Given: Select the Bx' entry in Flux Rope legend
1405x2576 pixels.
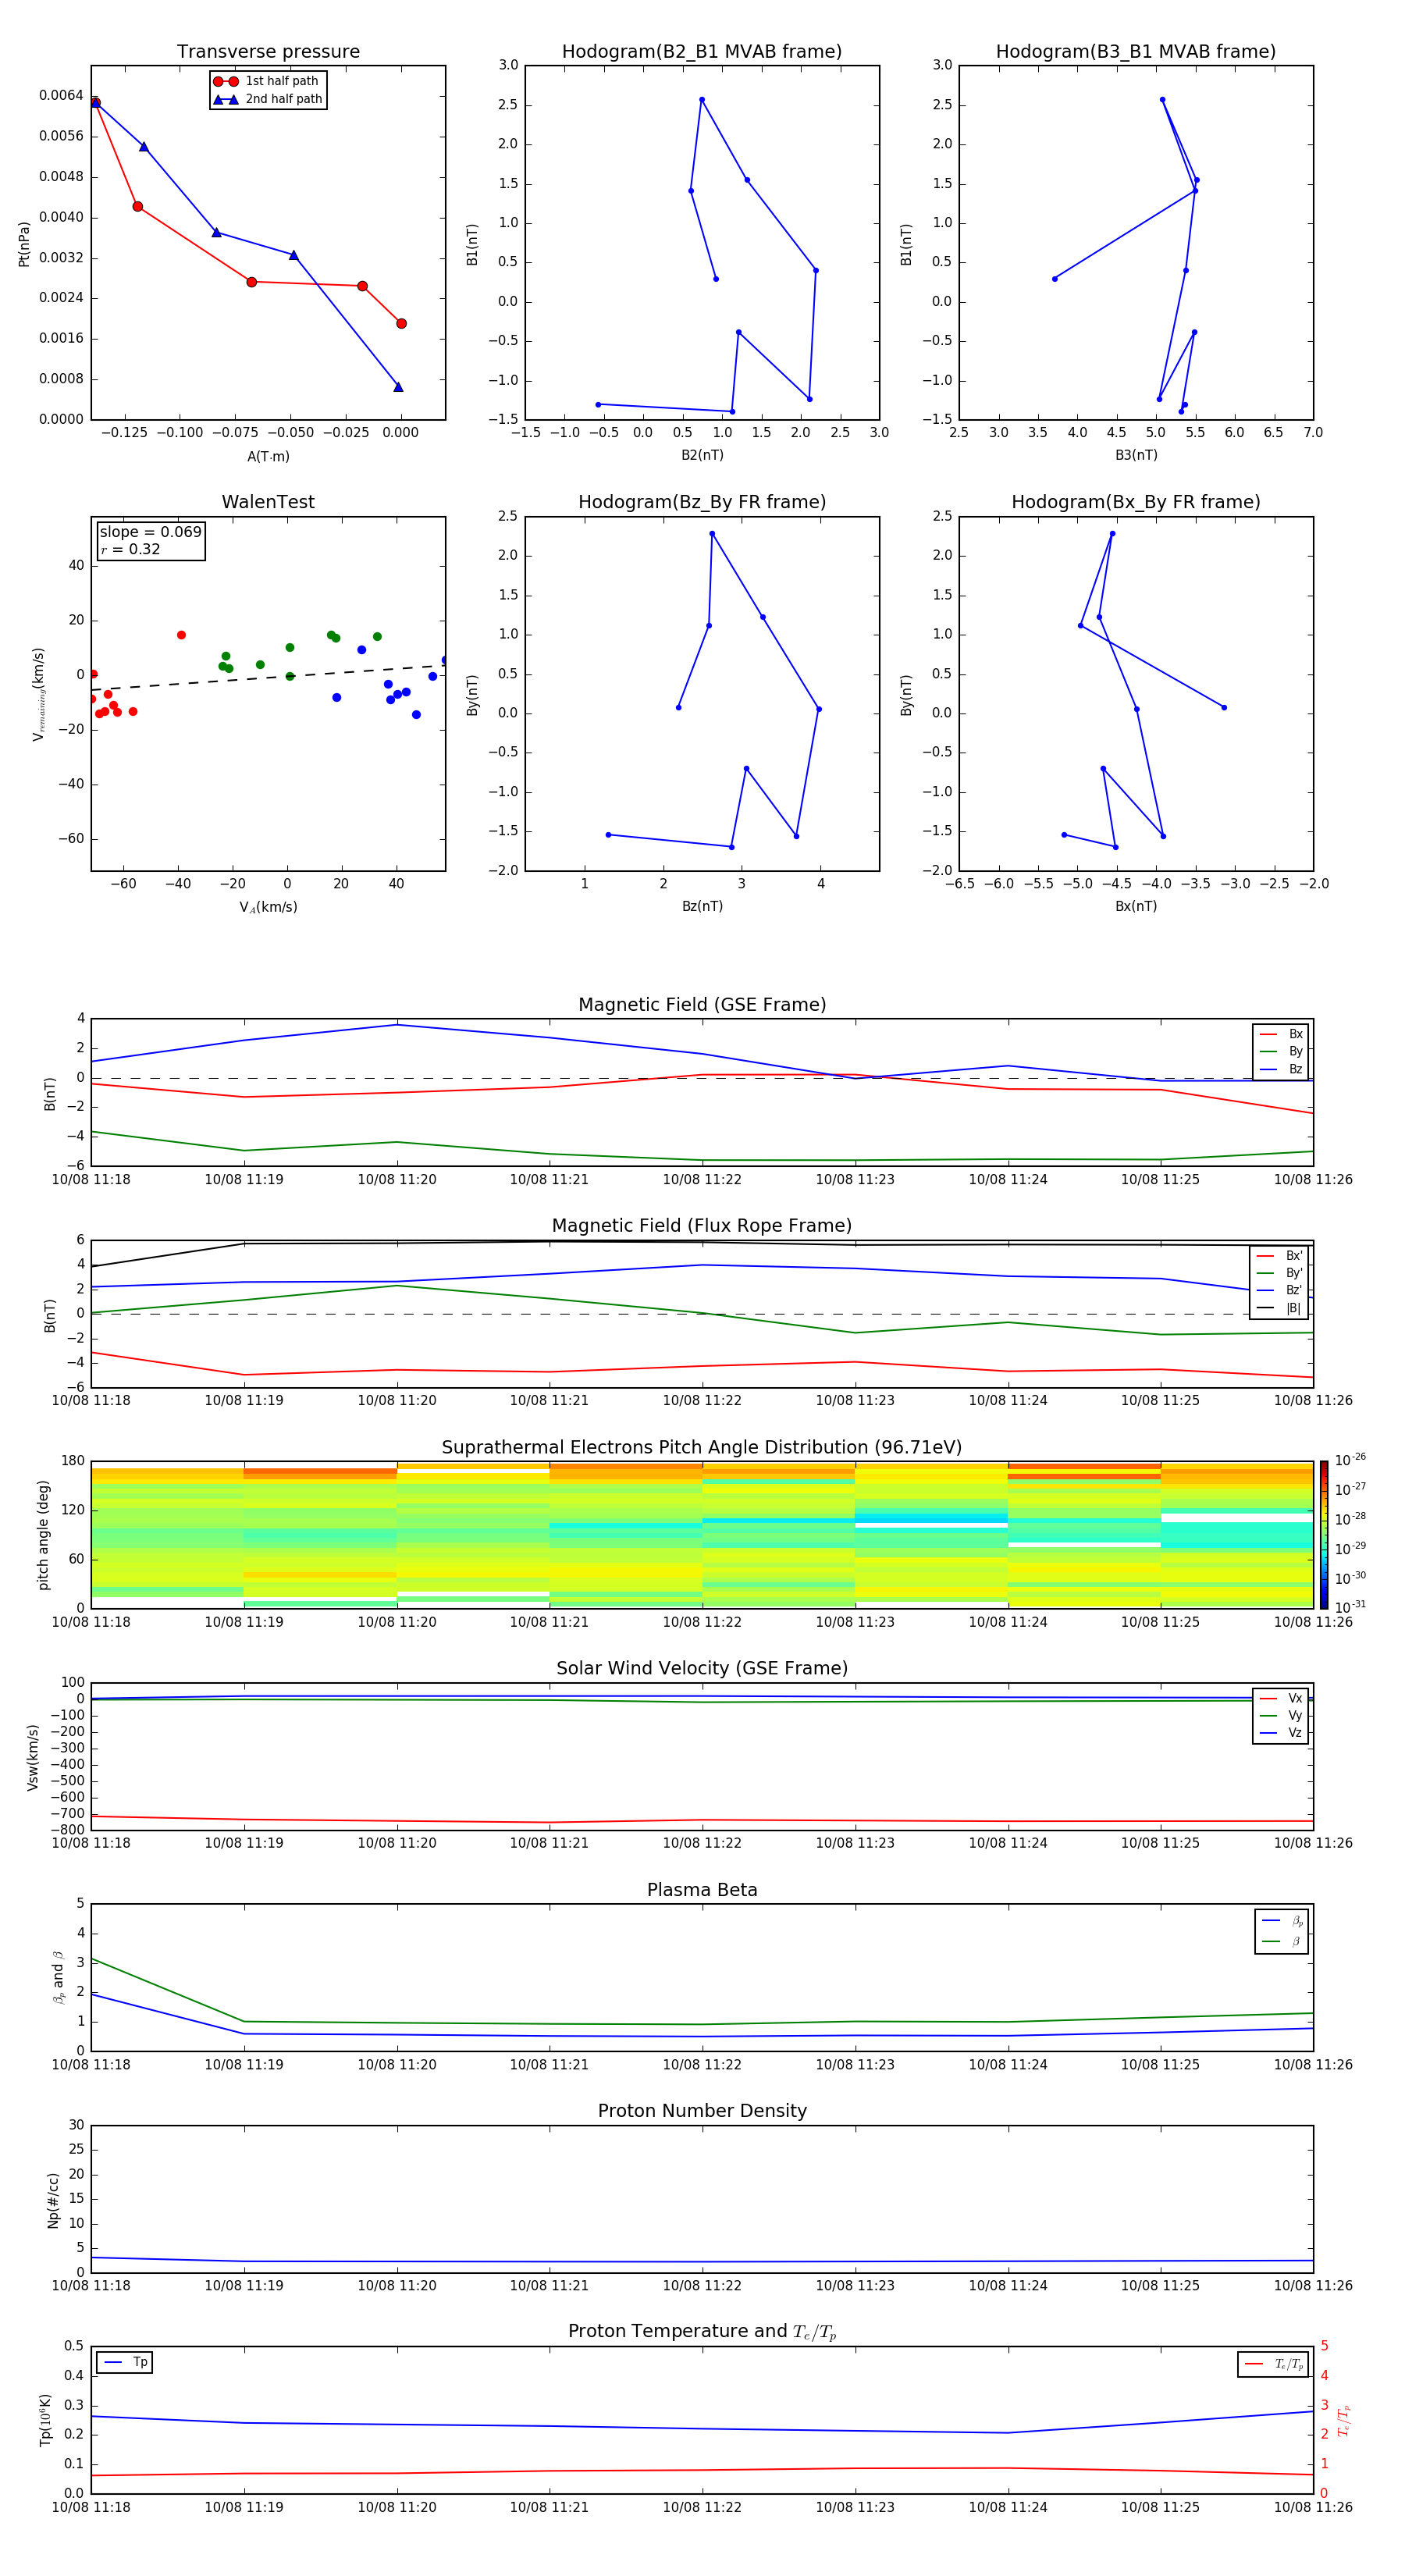Looking at the screenshot, I should point(1279,1256).
